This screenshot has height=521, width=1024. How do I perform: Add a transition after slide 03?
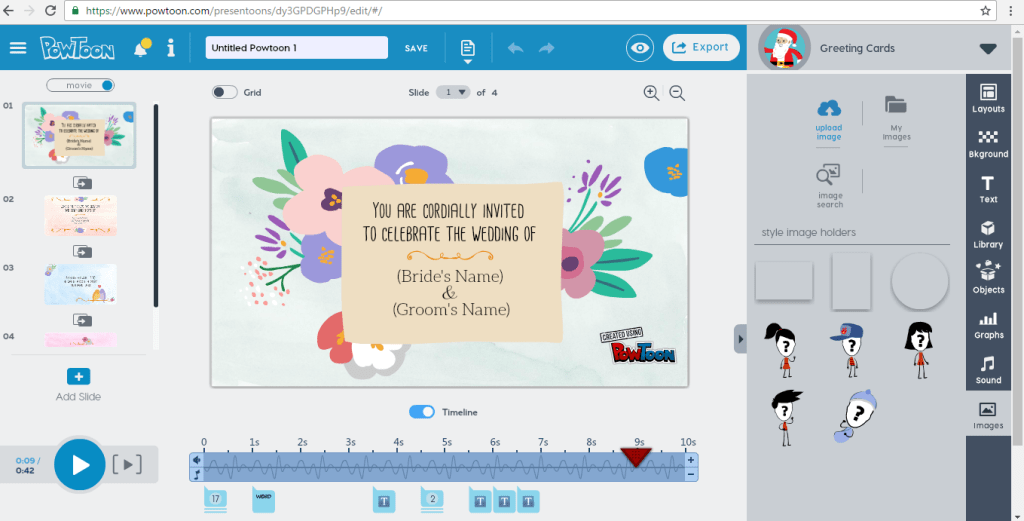[82, 320]
